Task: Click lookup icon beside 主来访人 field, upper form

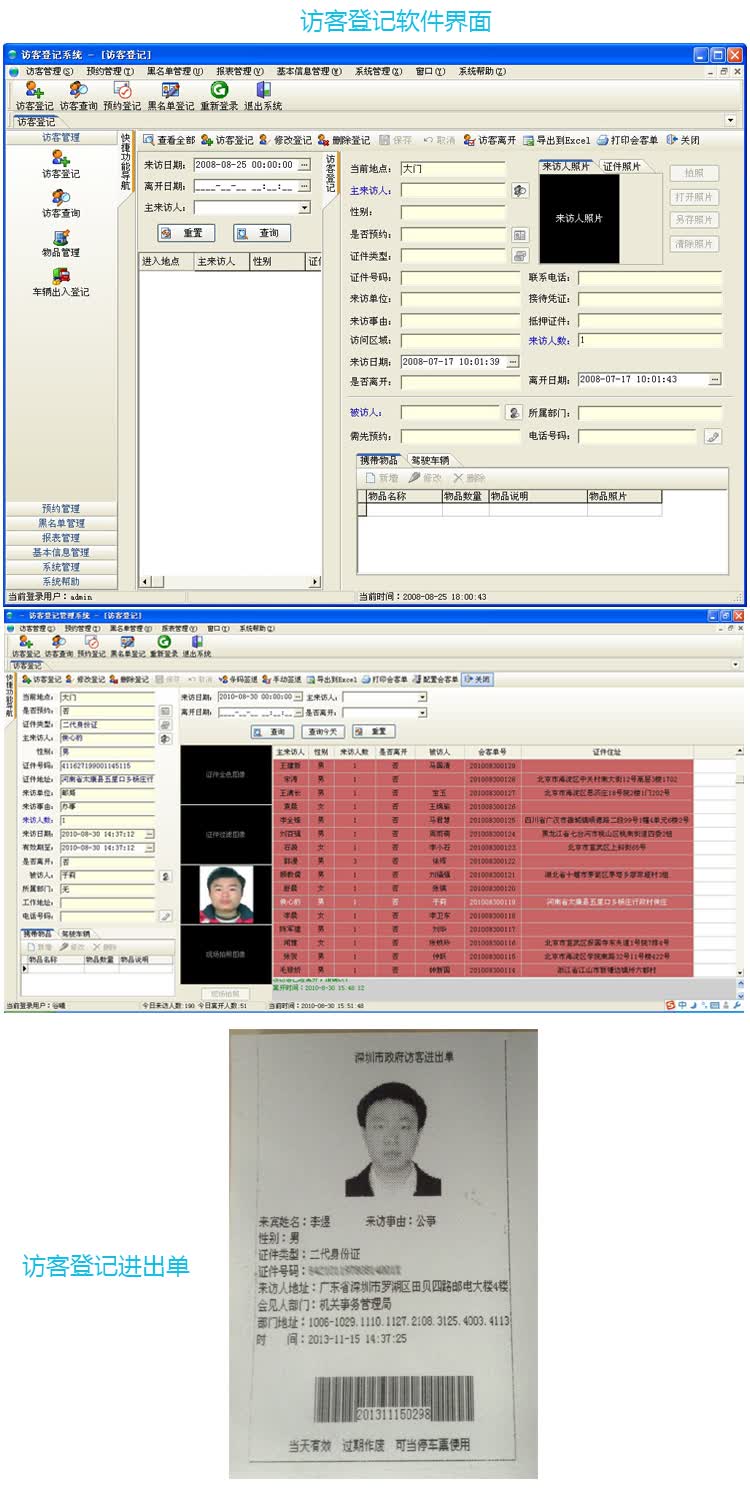Action: pos(520,190)
